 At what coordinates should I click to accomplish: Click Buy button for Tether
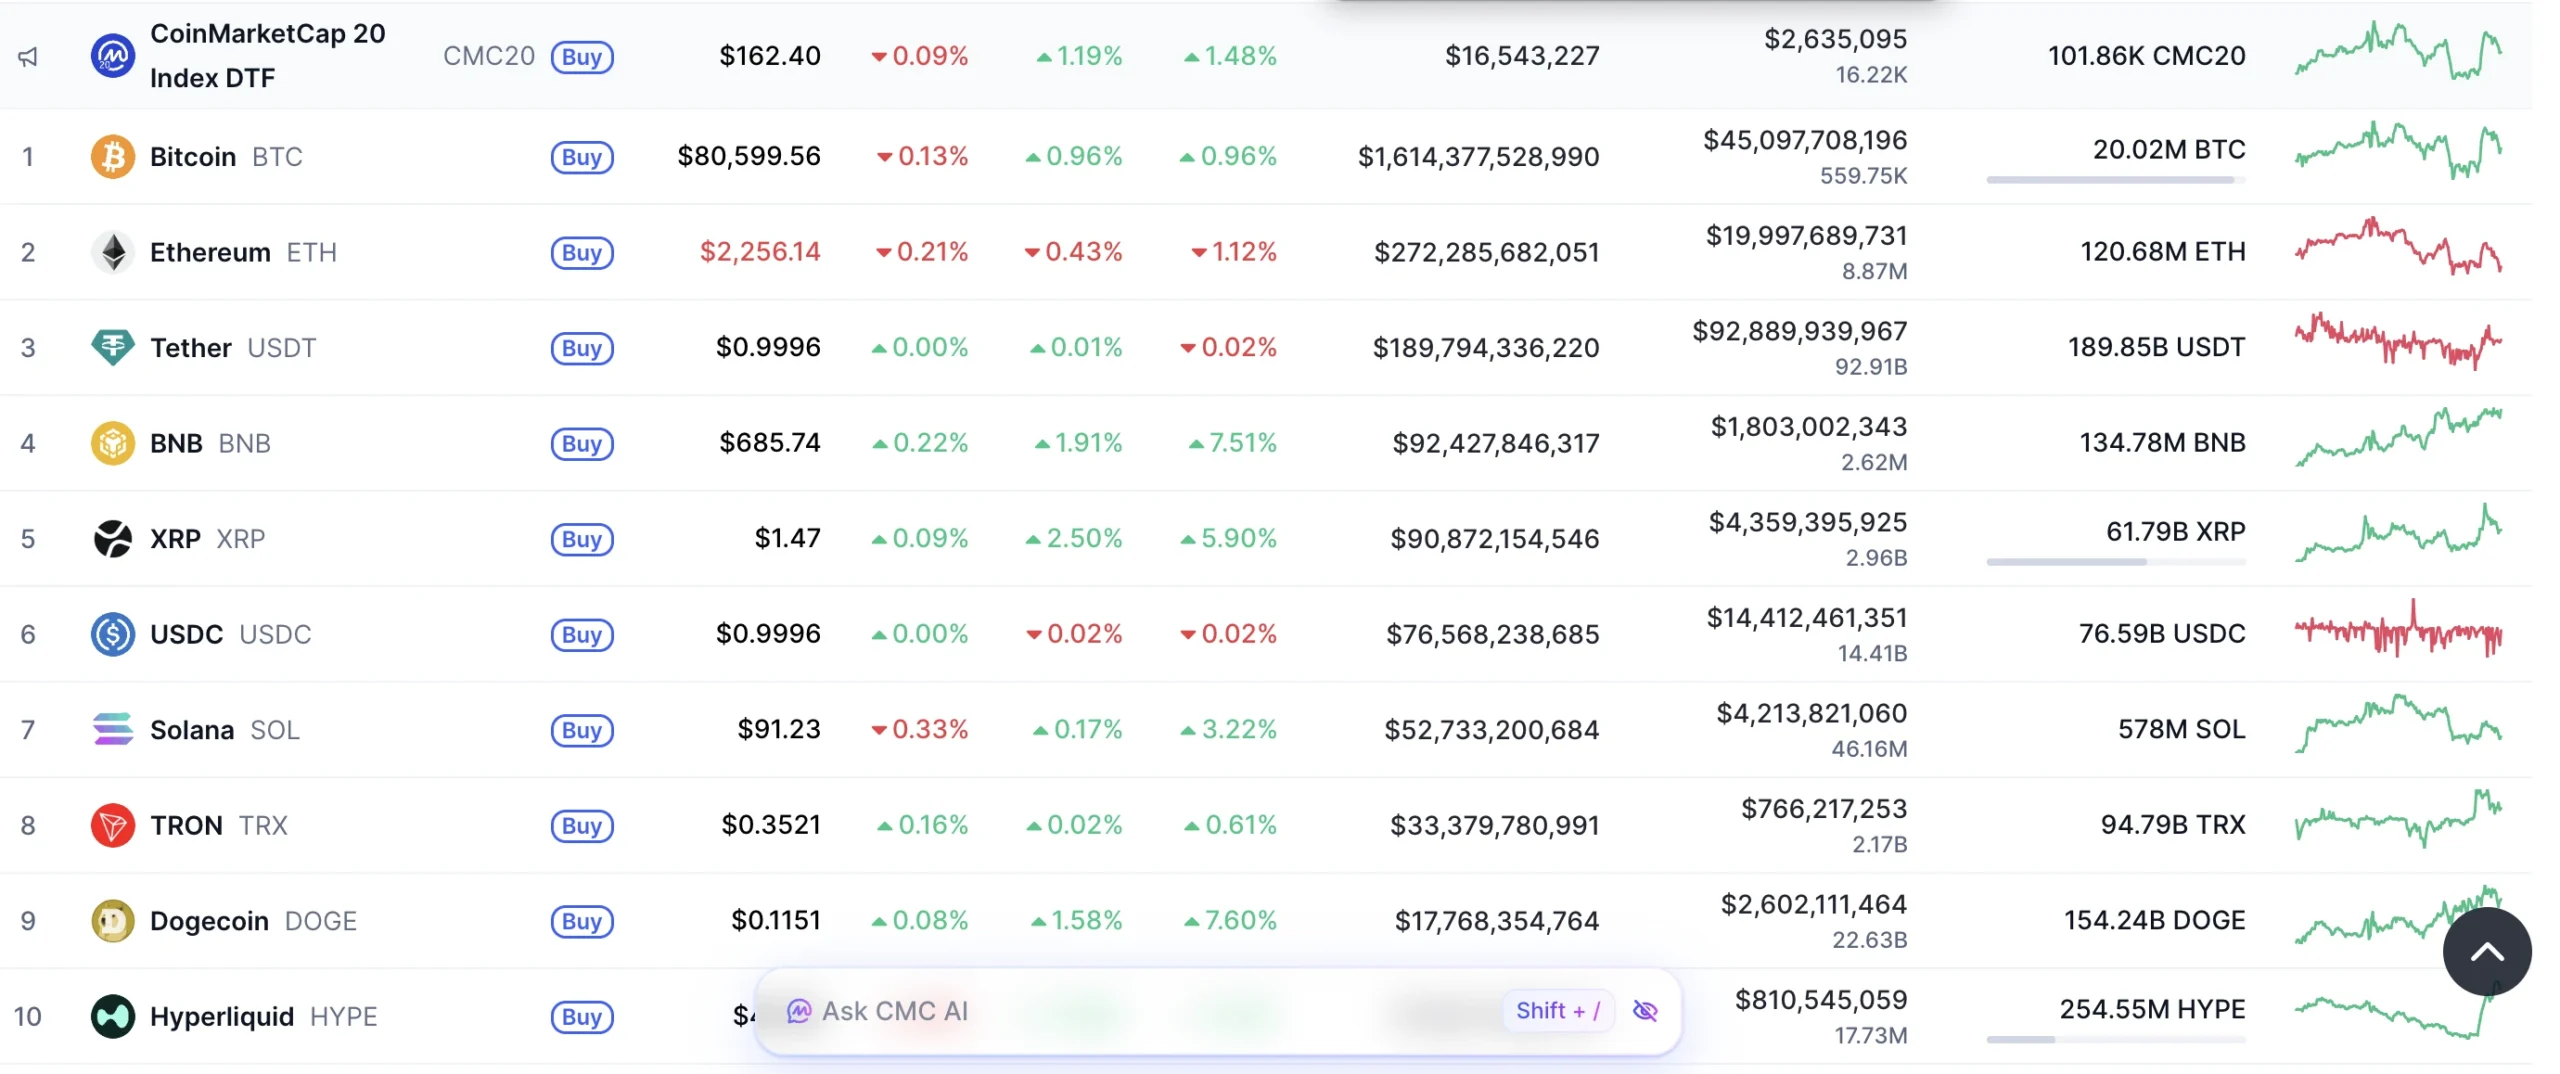tap(582, 348)
